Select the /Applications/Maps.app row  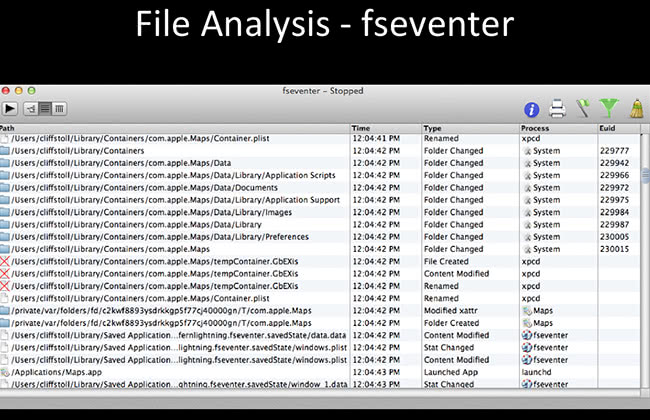320,372
